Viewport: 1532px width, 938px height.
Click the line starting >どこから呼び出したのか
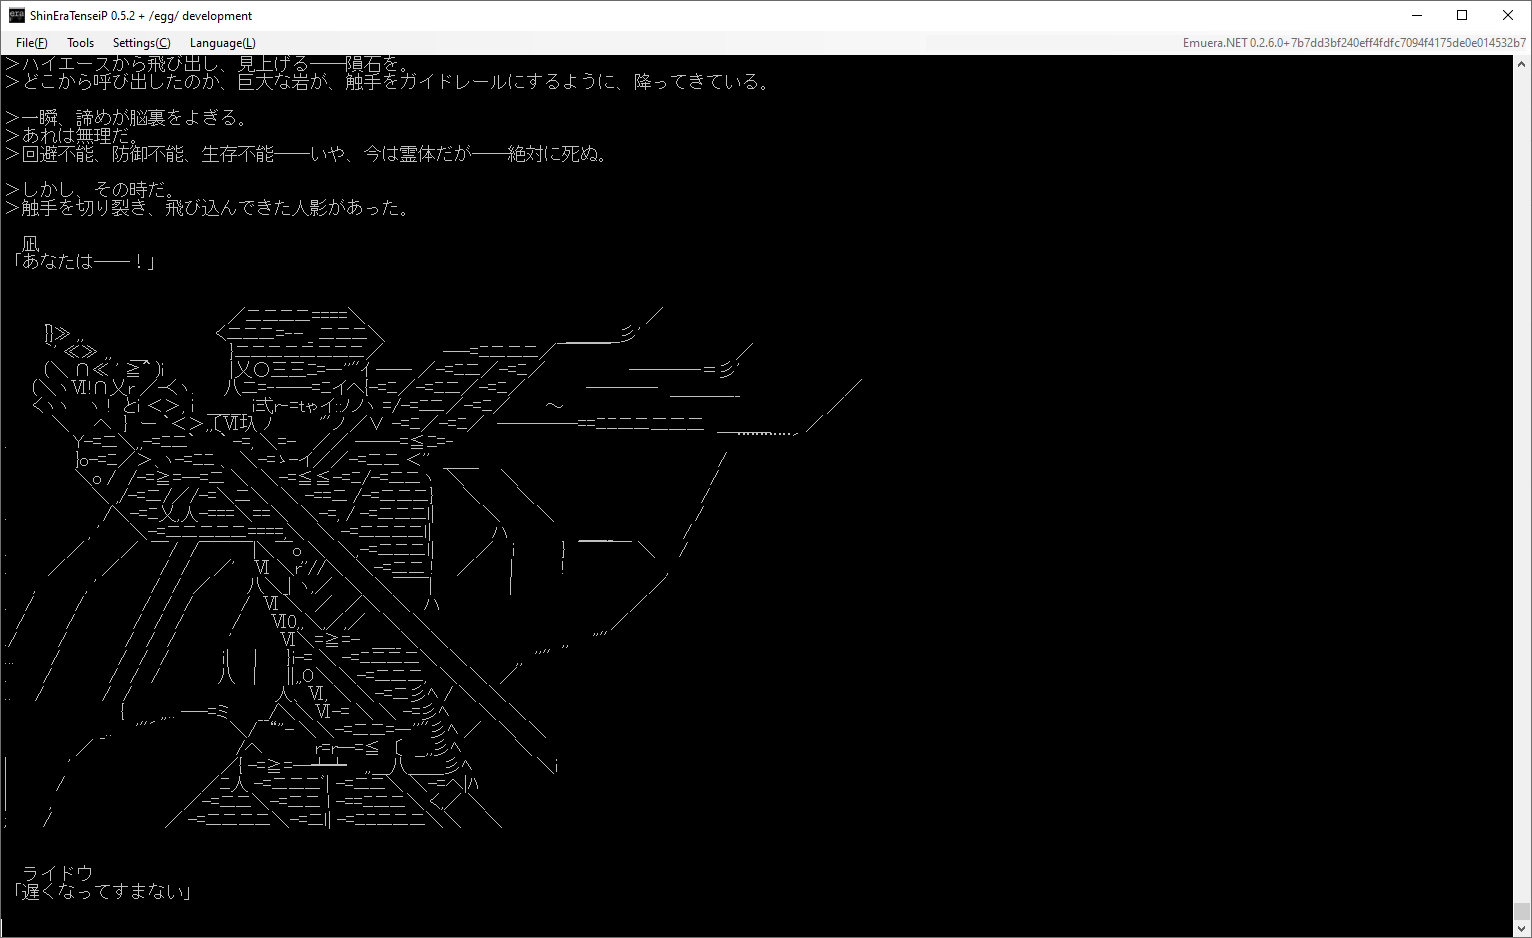click(x=389, y=81)
